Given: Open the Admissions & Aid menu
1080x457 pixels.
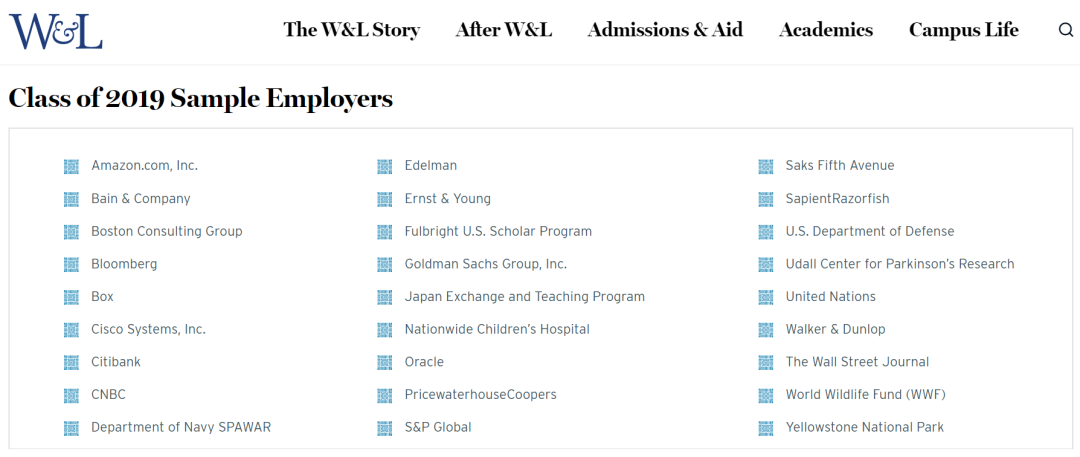Looking at the screenshot, I should point(665,30).
